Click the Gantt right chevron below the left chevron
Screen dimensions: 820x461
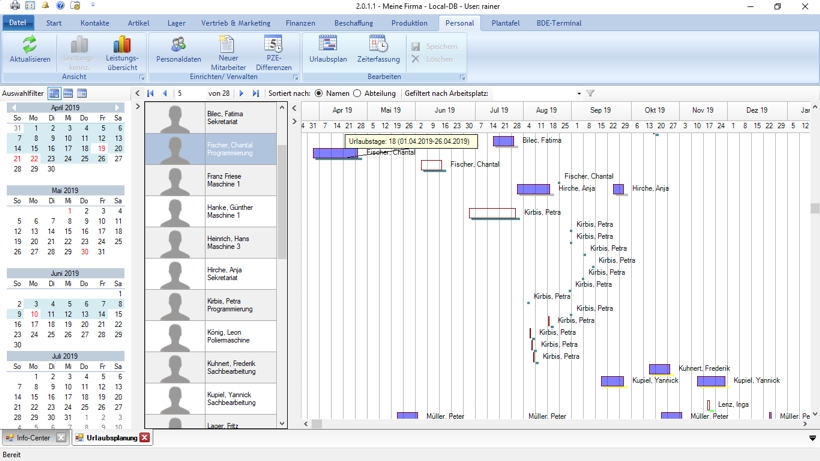click(294, 122)
